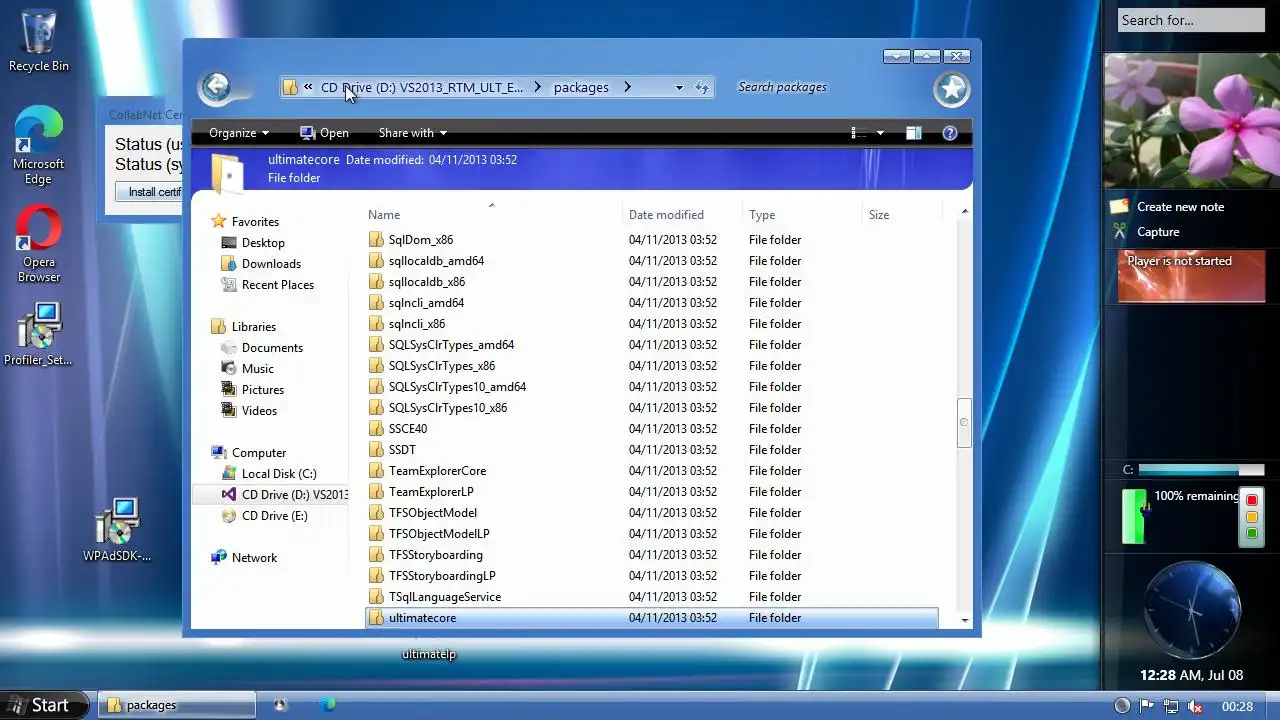Click the Back navigation arrow in Explorer
Viewport: 1280px width, 720px height.
tap(216, 87)
